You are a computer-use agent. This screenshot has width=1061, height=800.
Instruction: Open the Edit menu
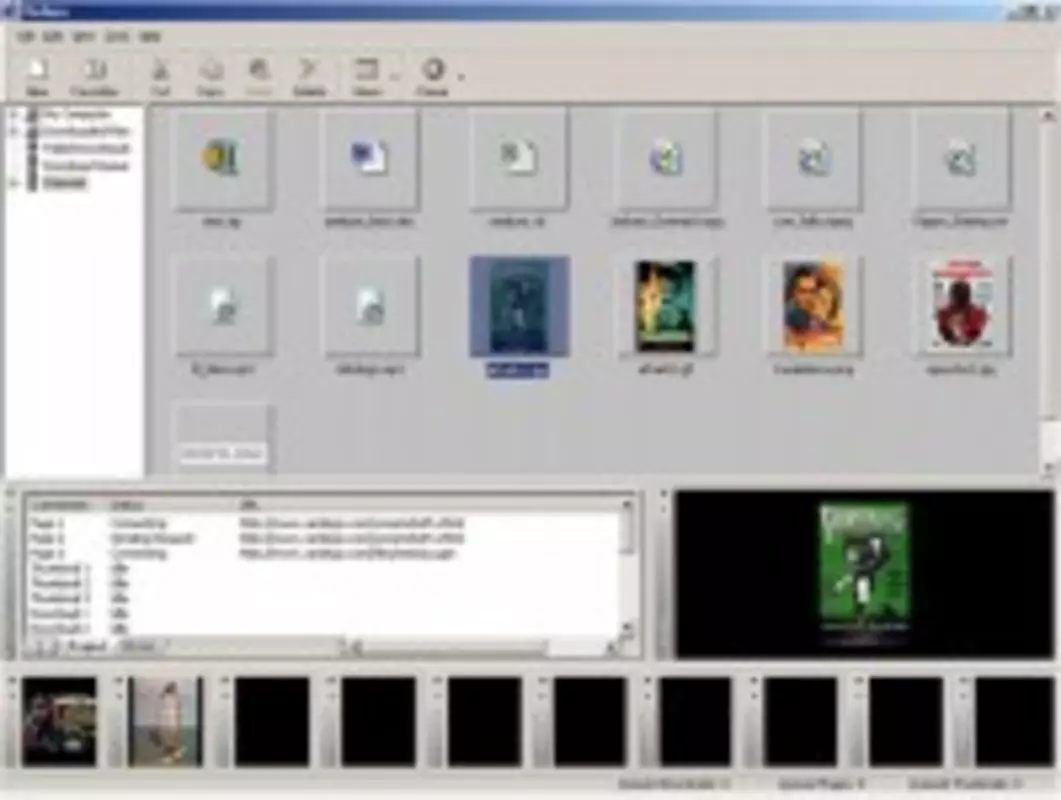[x=53, y=37]
